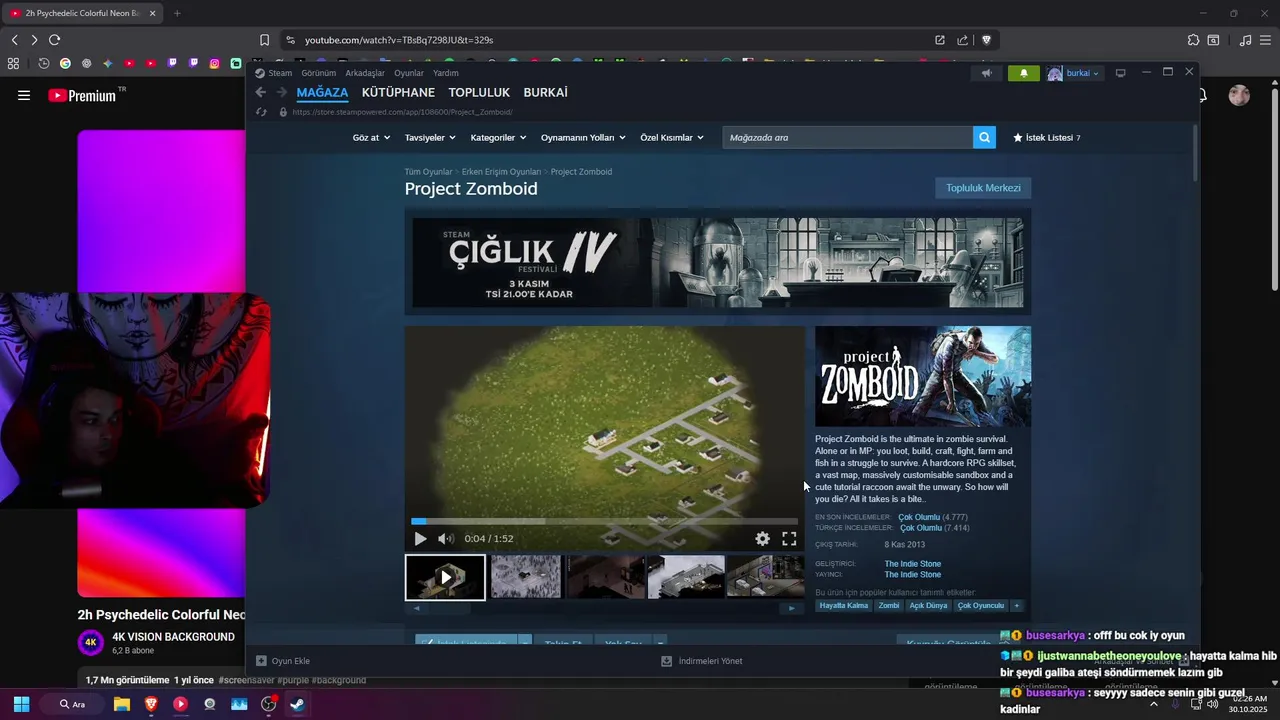Open The Indie Stone developer link
This screenshot has width=1280, height=720.
click(x=912, y=564)
